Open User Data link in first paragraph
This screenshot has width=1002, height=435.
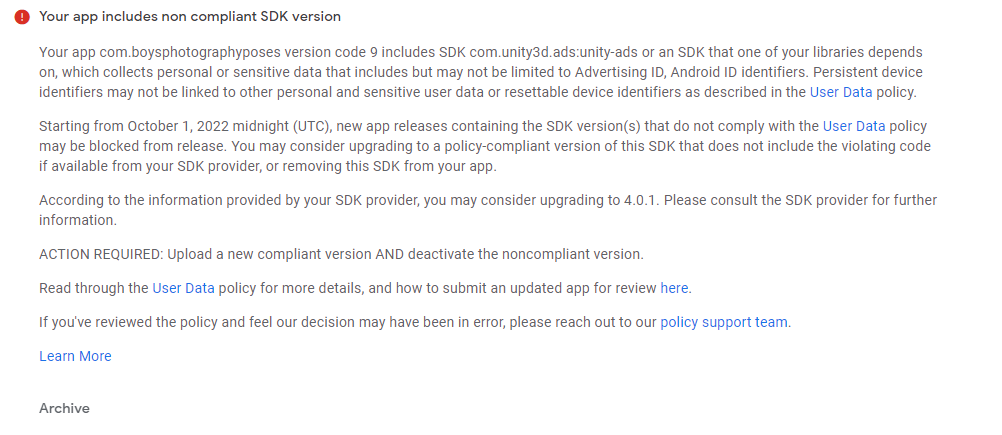[841, 92]
